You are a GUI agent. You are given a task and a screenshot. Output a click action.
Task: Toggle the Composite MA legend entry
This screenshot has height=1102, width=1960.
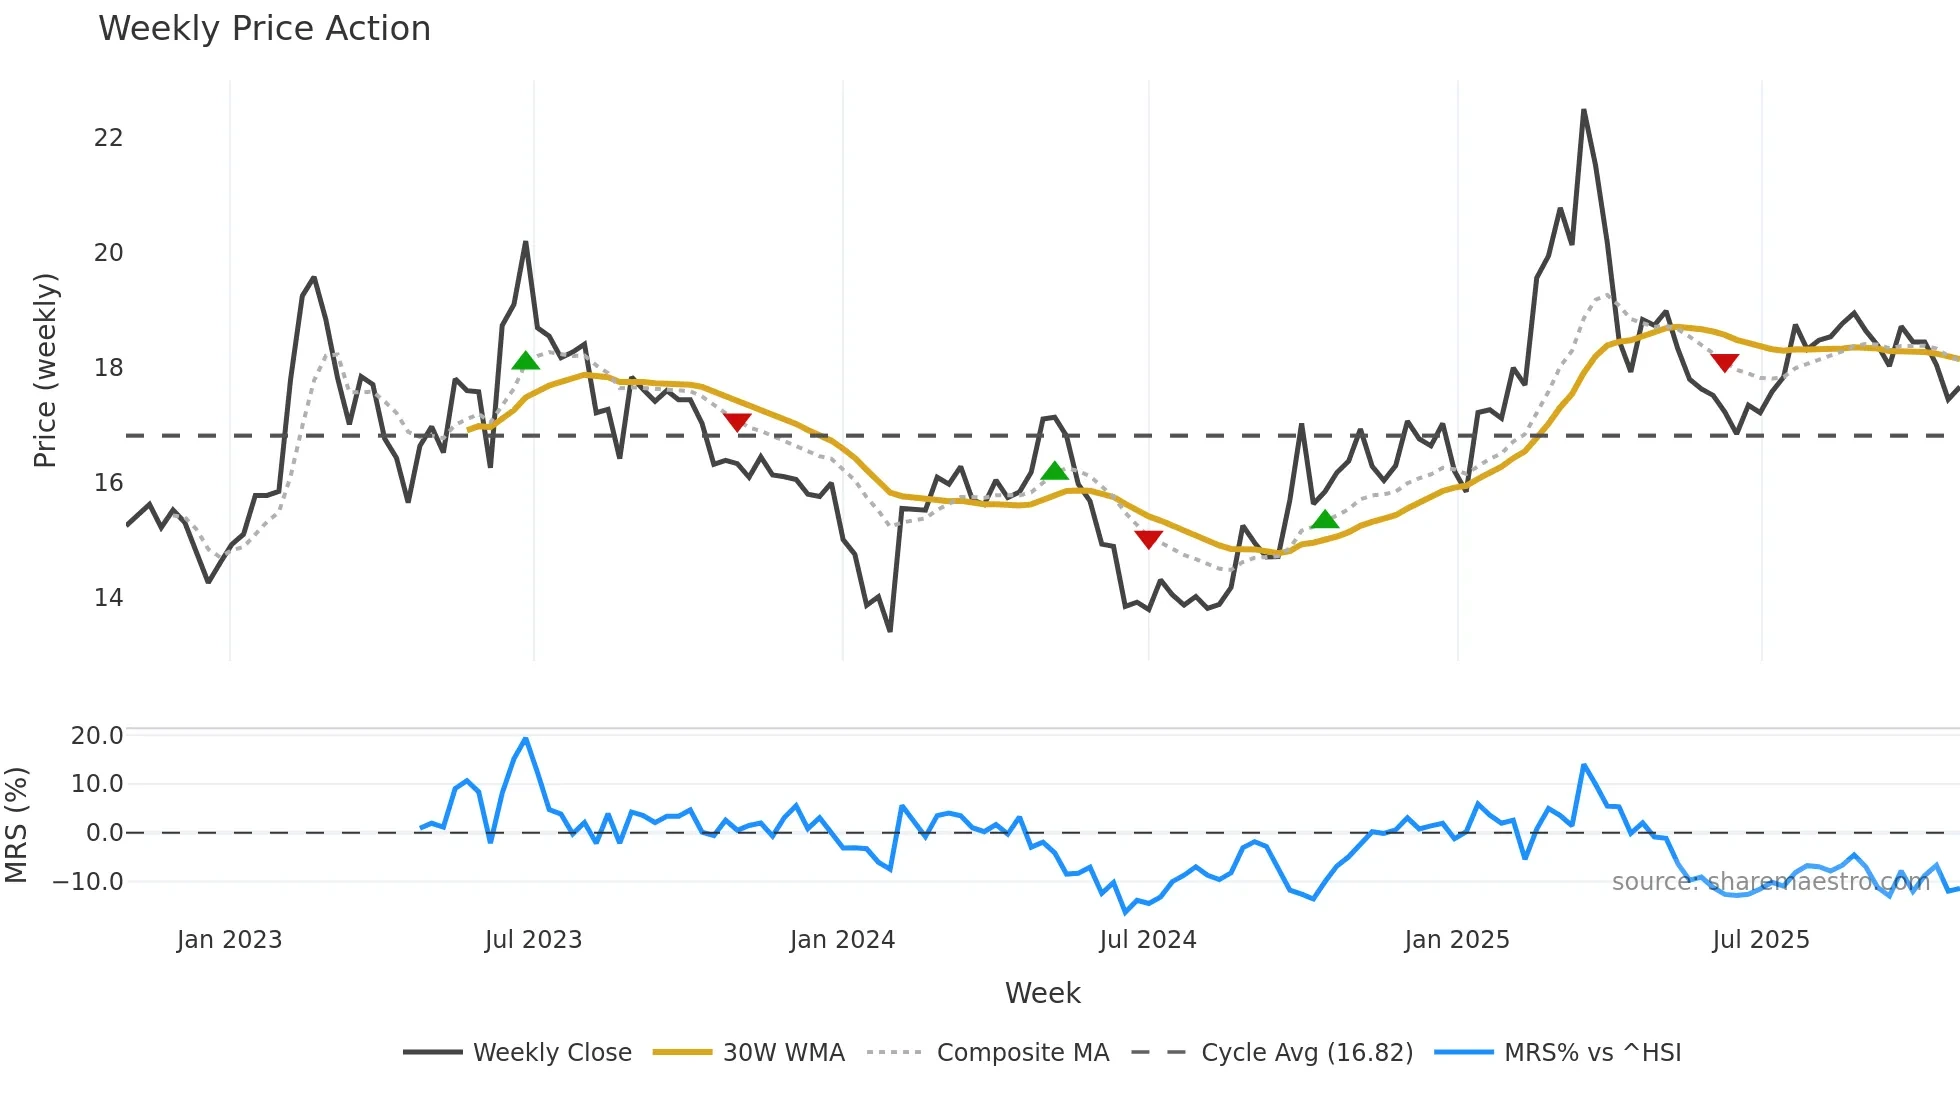point(988,1053)
